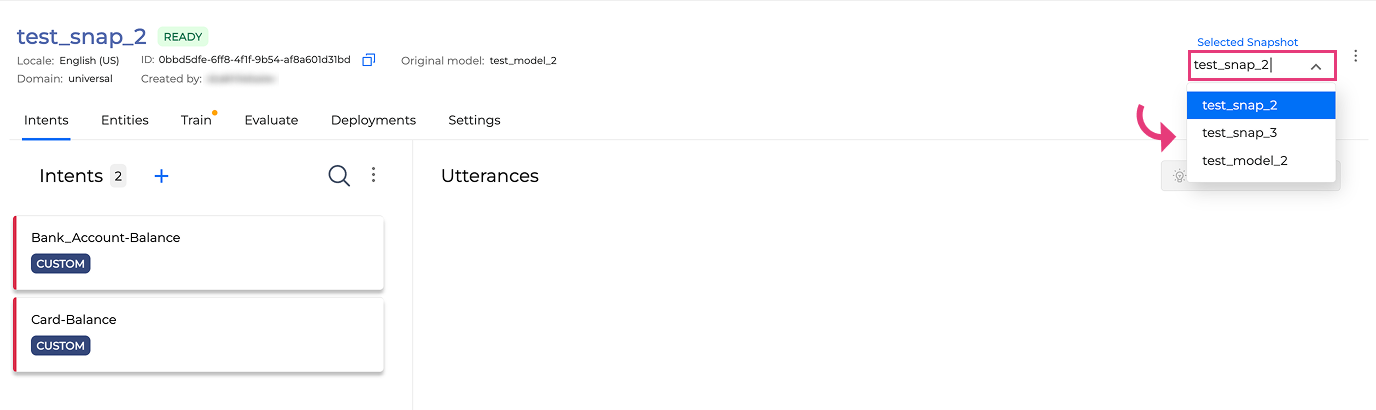Viewport: 1376px width, 410px height.
Task: Switch to the Entities tab
Action: (x=125, y=120)
